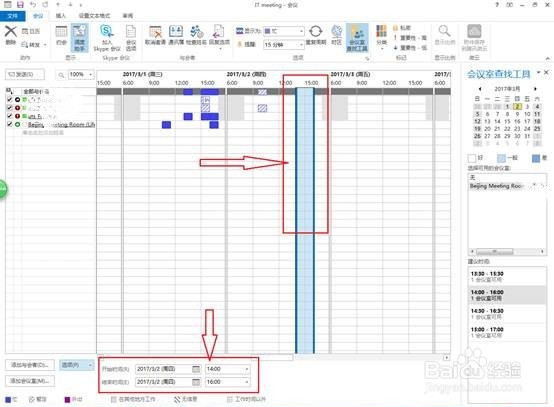Click the Forward button in actions group
Image resolution: width=554 pixels, height=407 pixels.
tap(34, 45)
